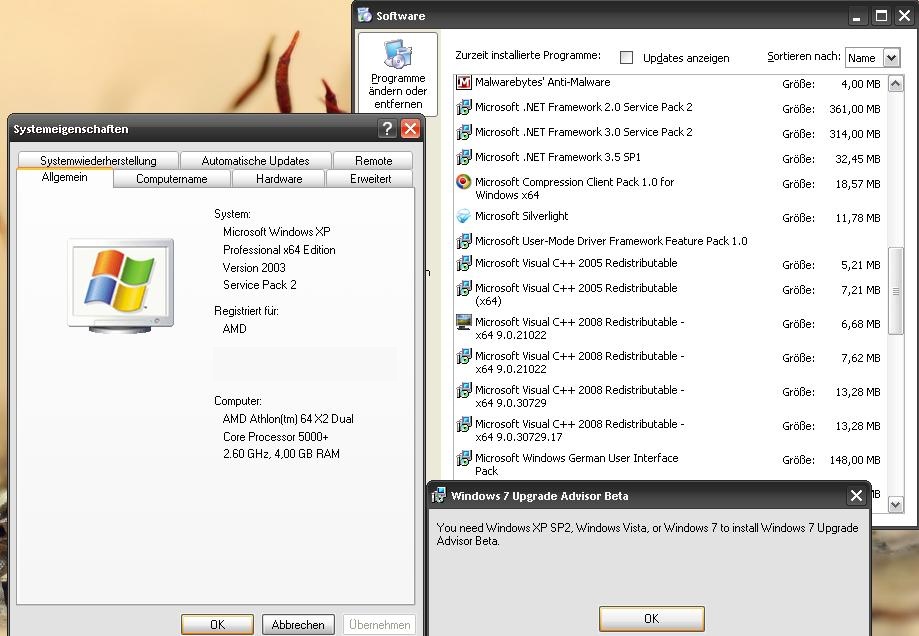The height and width of the screenshot is (636, 919).
Task: Click the .NET Framework 2.0 Service Pack 2 icon
Action: click(x=464, y=107)
